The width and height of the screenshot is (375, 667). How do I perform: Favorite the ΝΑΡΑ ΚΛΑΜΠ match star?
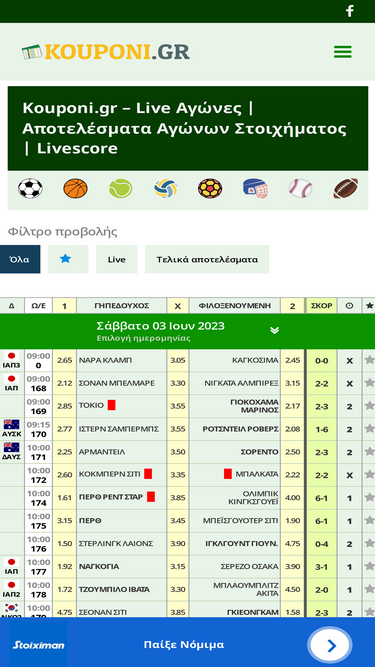click(x=369, y=360)
